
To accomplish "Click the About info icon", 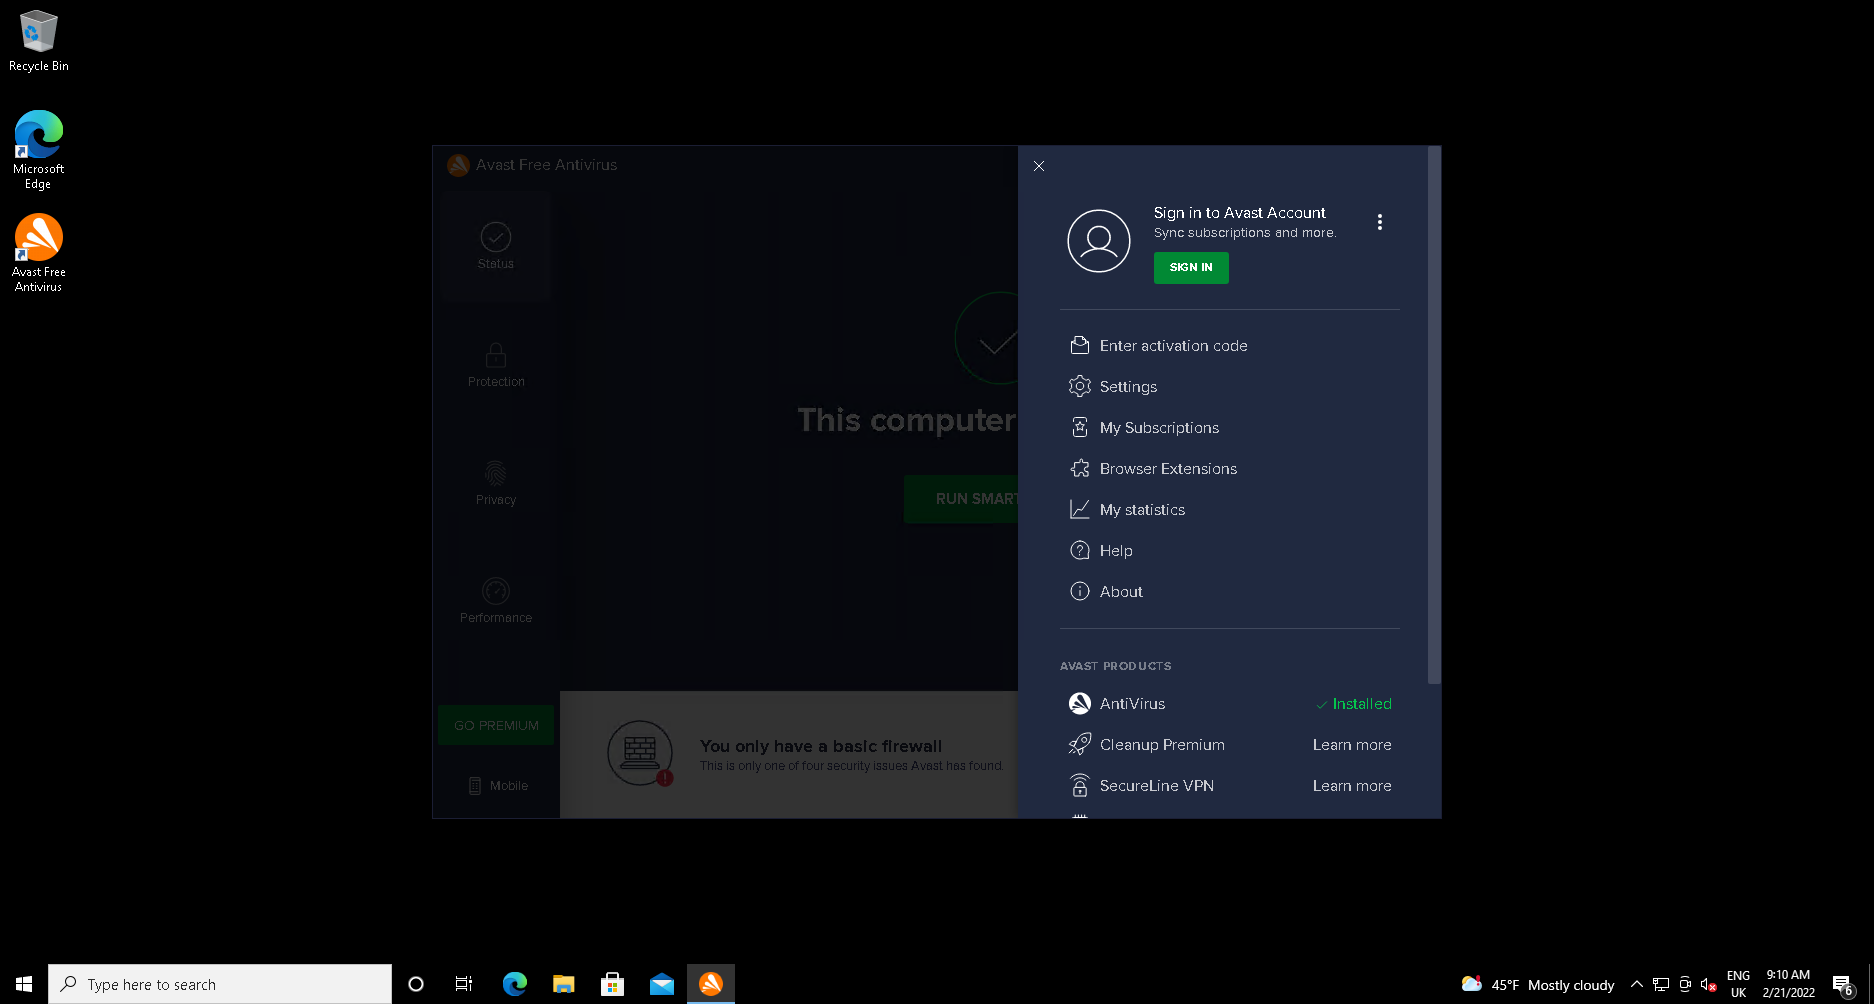I will tap(1080, 591).
